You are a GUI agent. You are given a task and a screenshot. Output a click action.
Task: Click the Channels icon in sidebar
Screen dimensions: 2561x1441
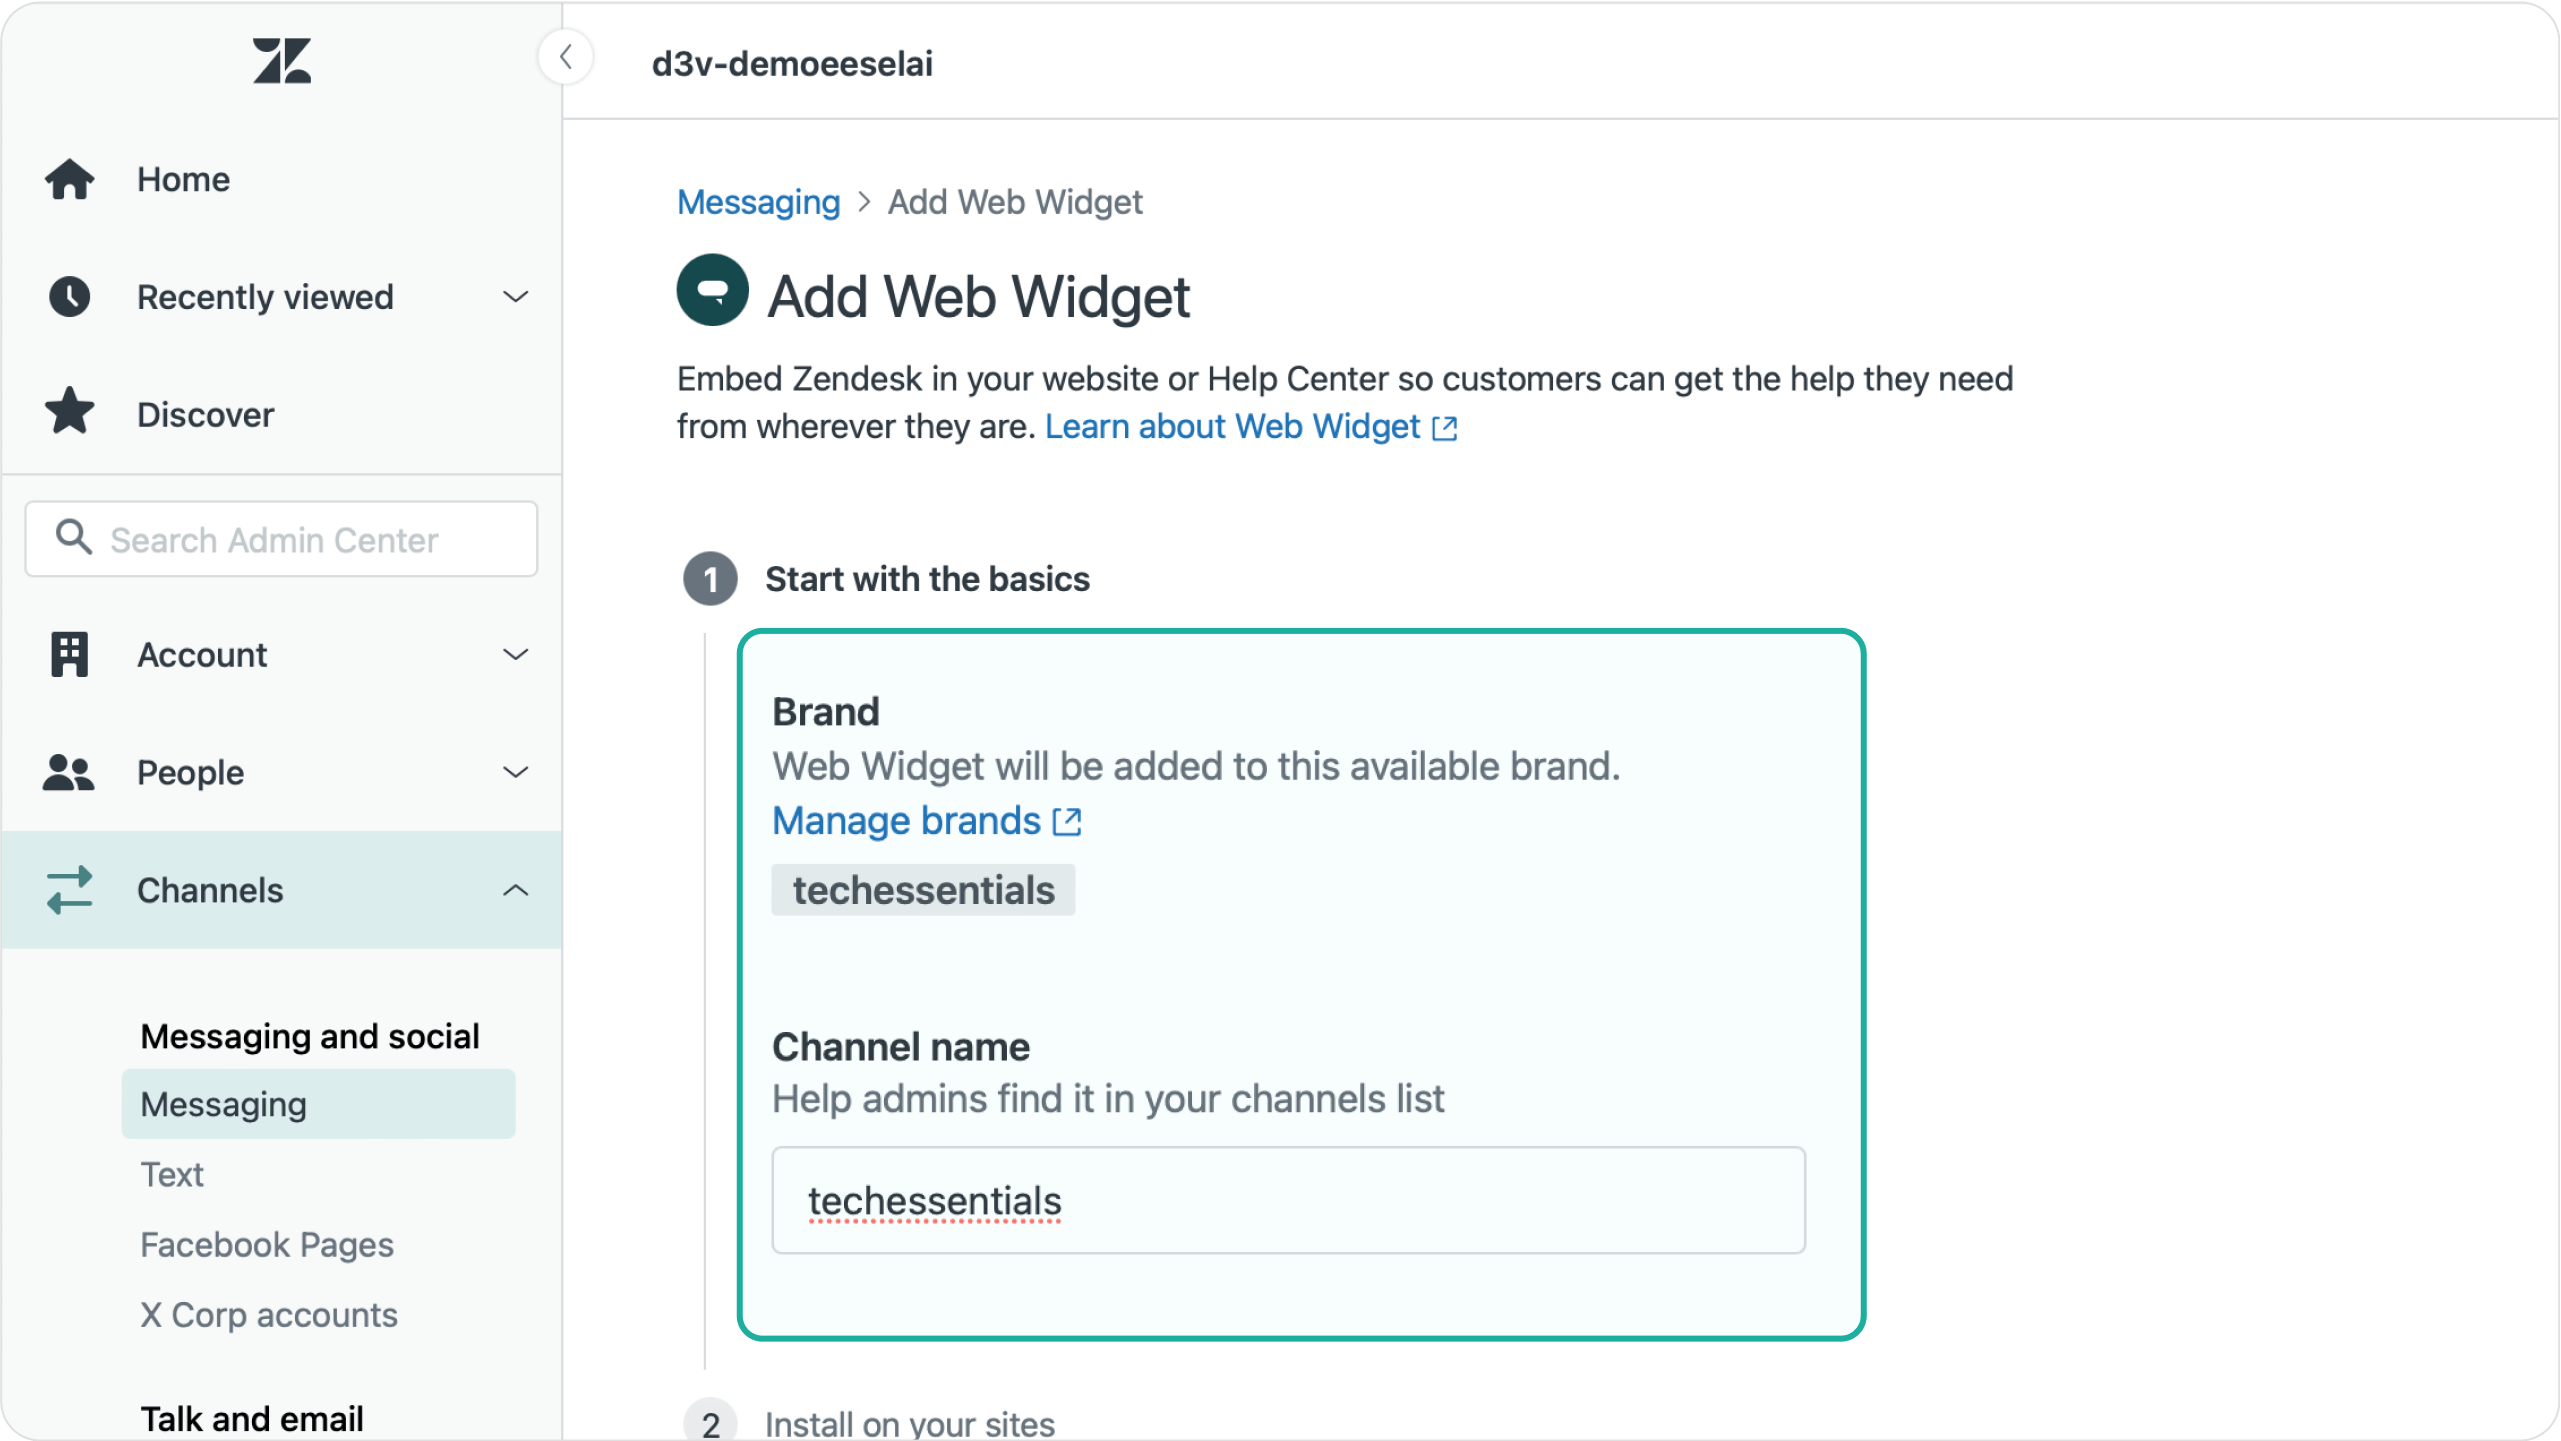click(70, 889)
